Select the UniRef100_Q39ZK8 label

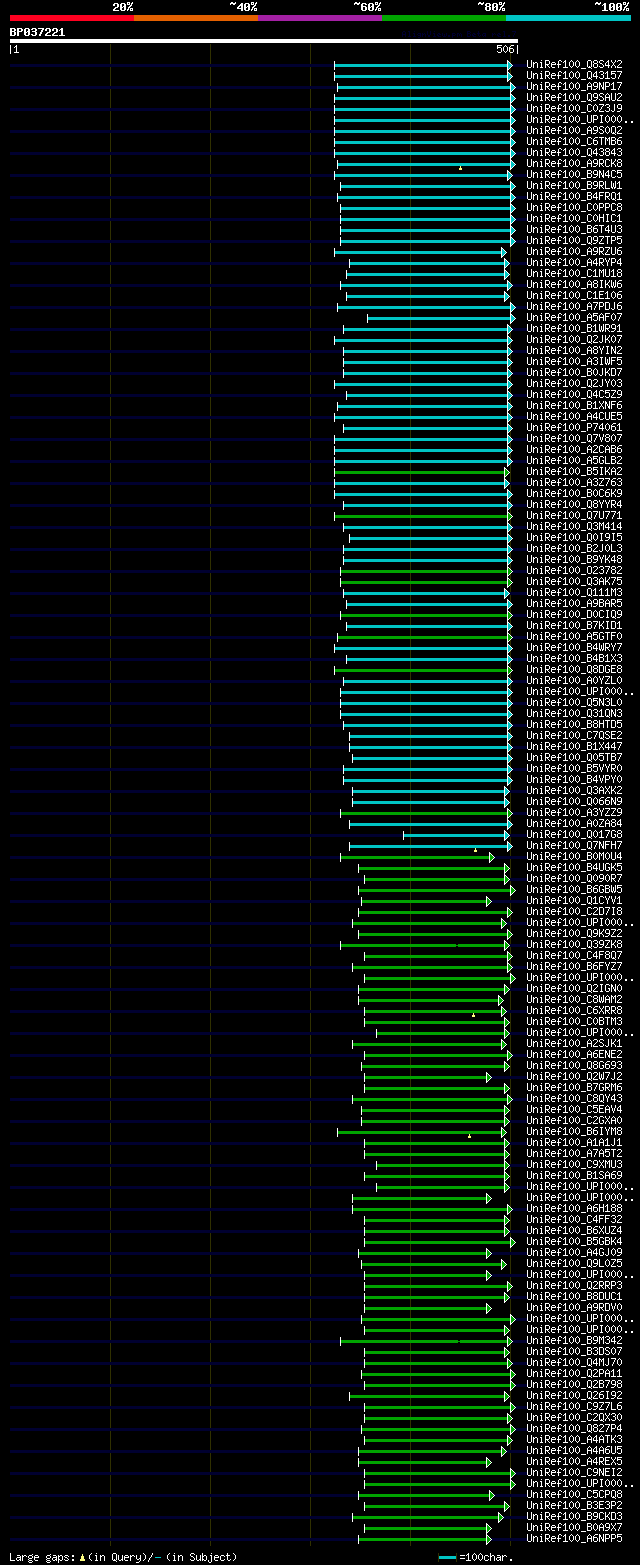[574, 944]
